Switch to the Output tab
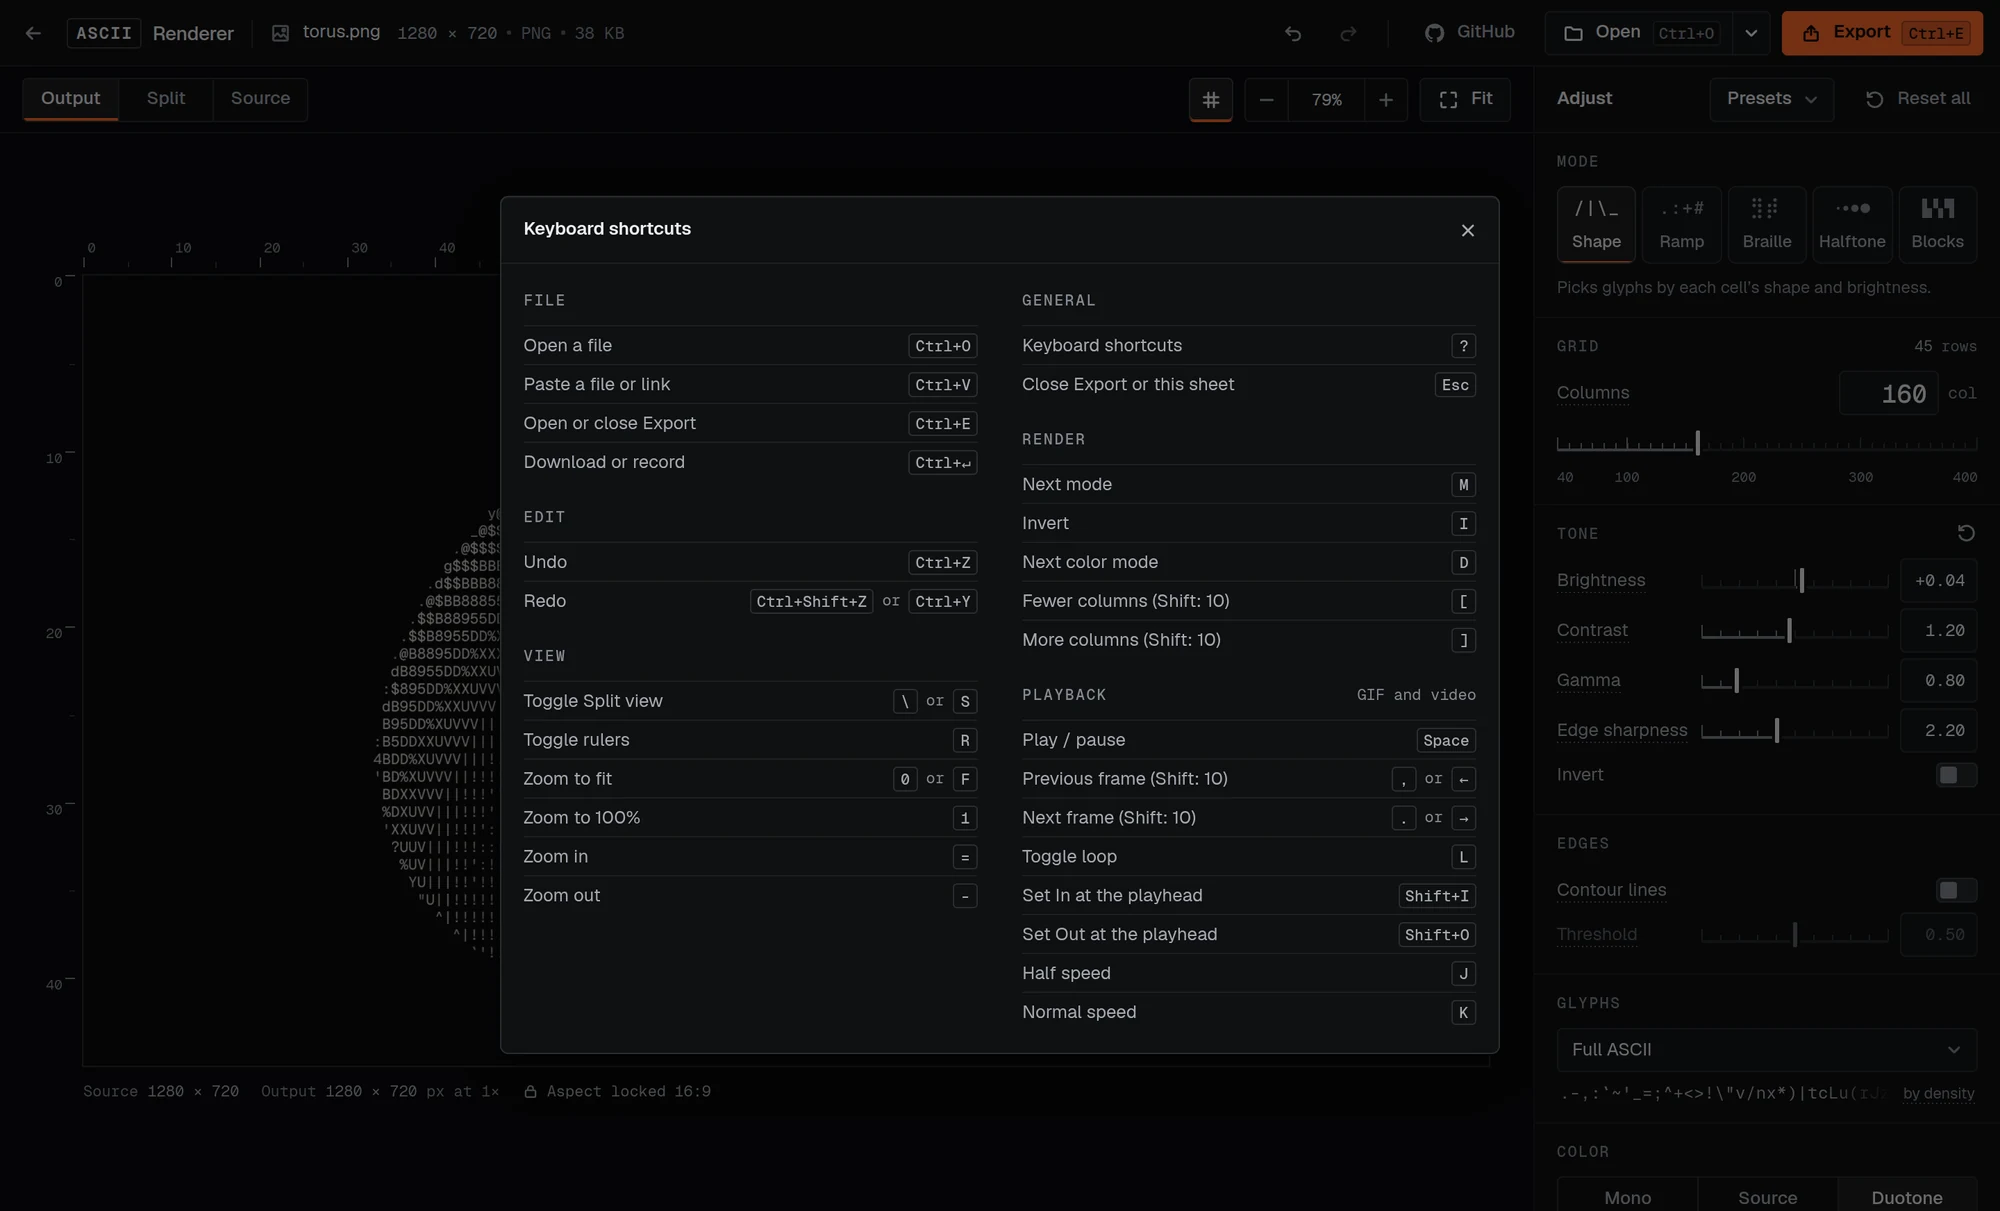 click(70, 99)
